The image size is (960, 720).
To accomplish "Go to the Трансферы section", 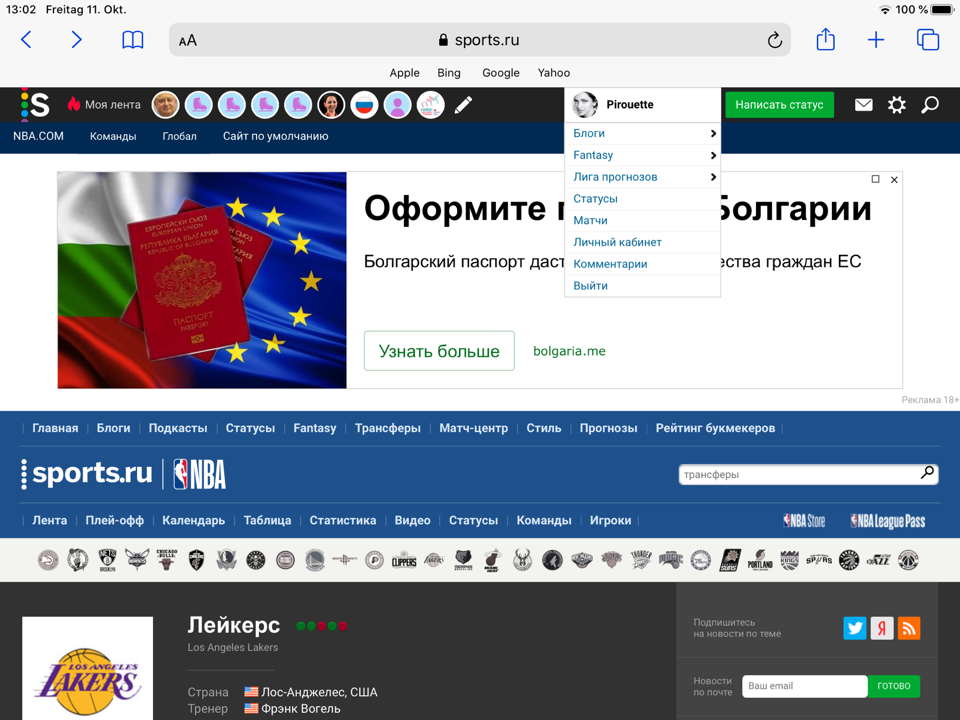I will (x=388, y=428).
